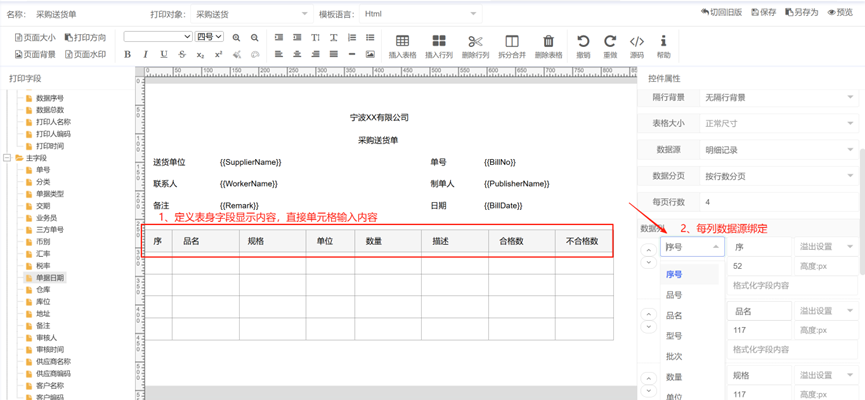Click the zoom out magnifier icon

(254, 38)
